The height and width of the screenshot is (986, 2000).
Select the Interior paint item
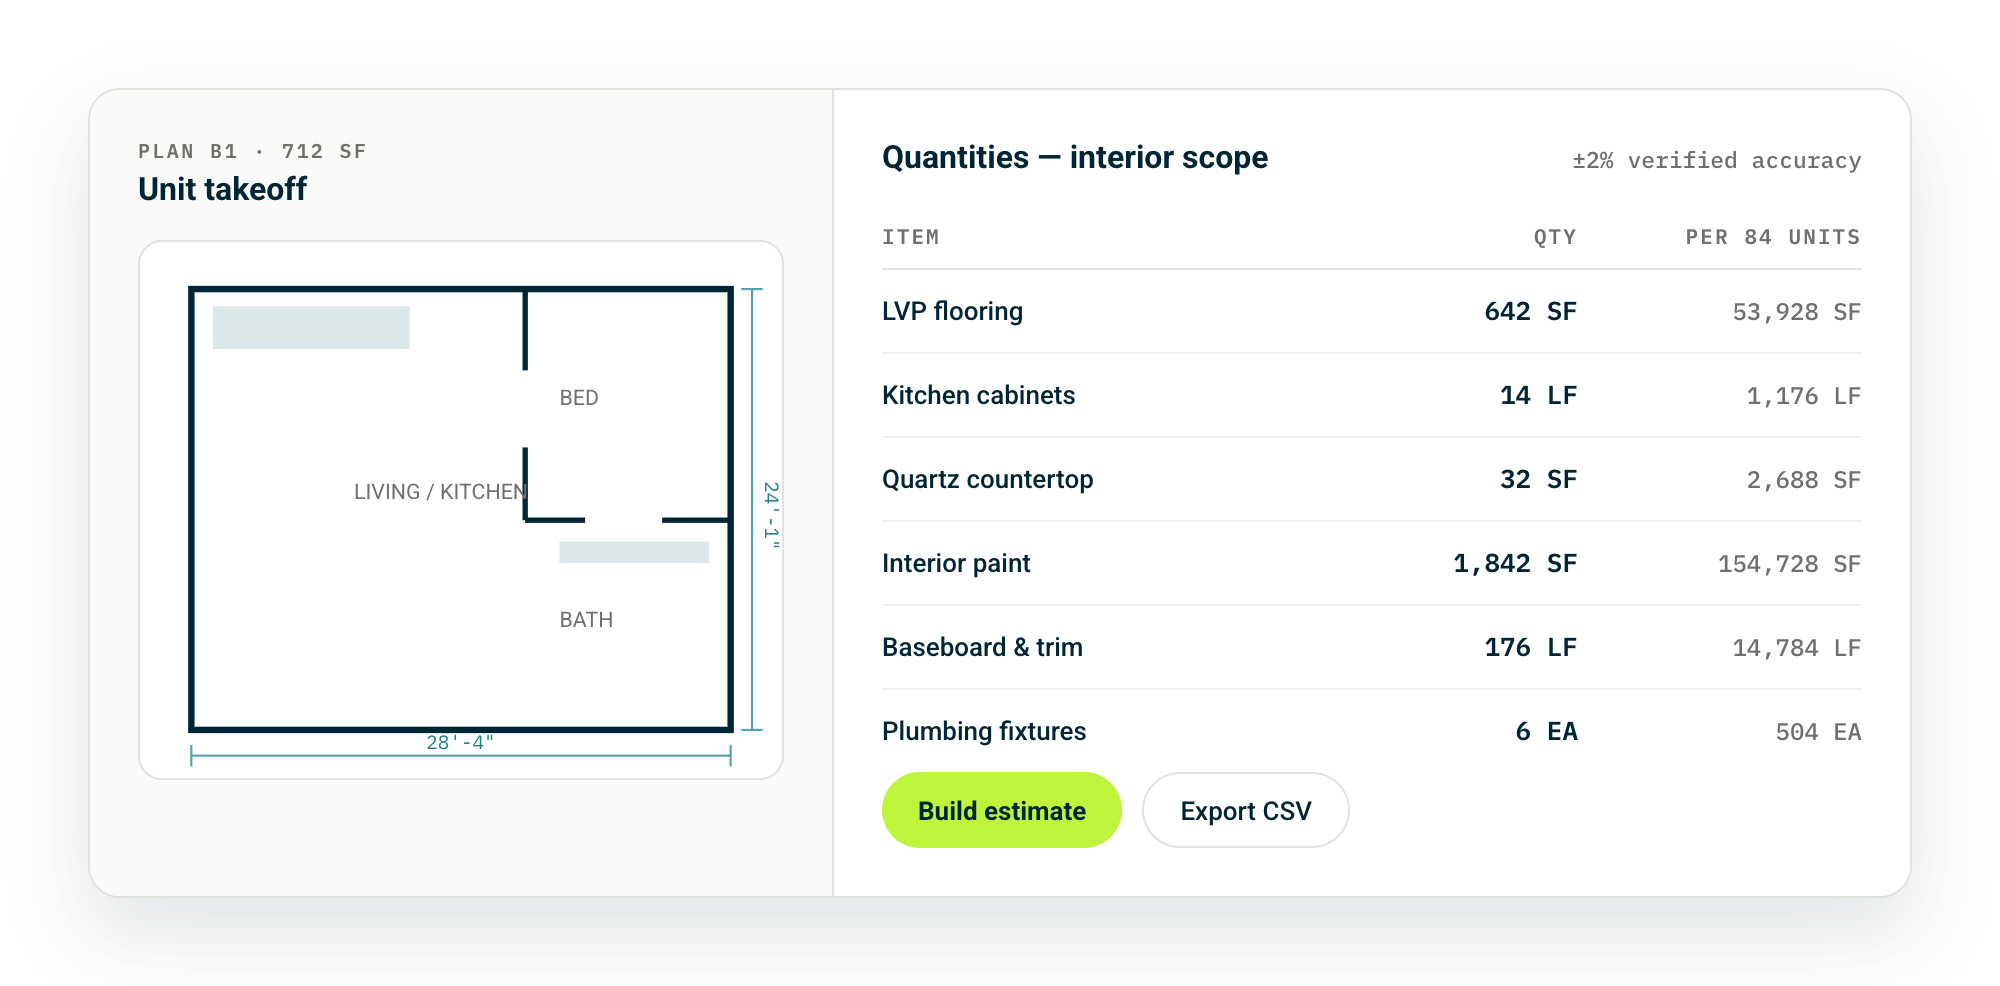pyautogui.click(x=956, y=563)
